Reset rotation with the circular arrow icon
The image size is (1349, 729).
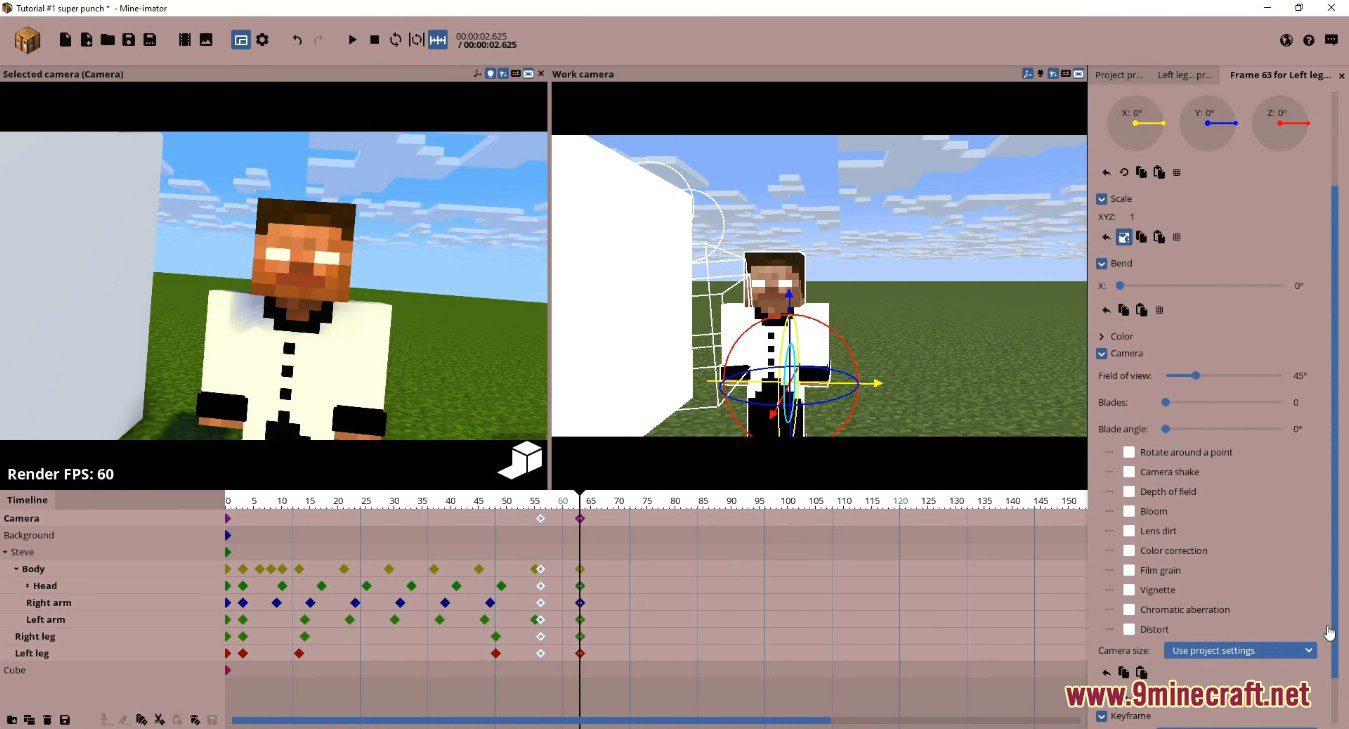click(x=1124, y=173)
